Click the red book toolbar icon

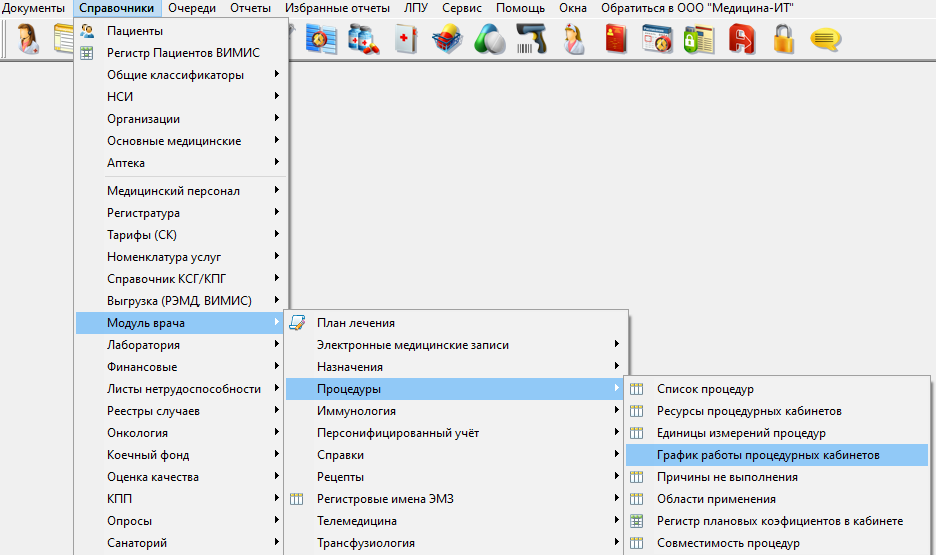tap(615, 39)
